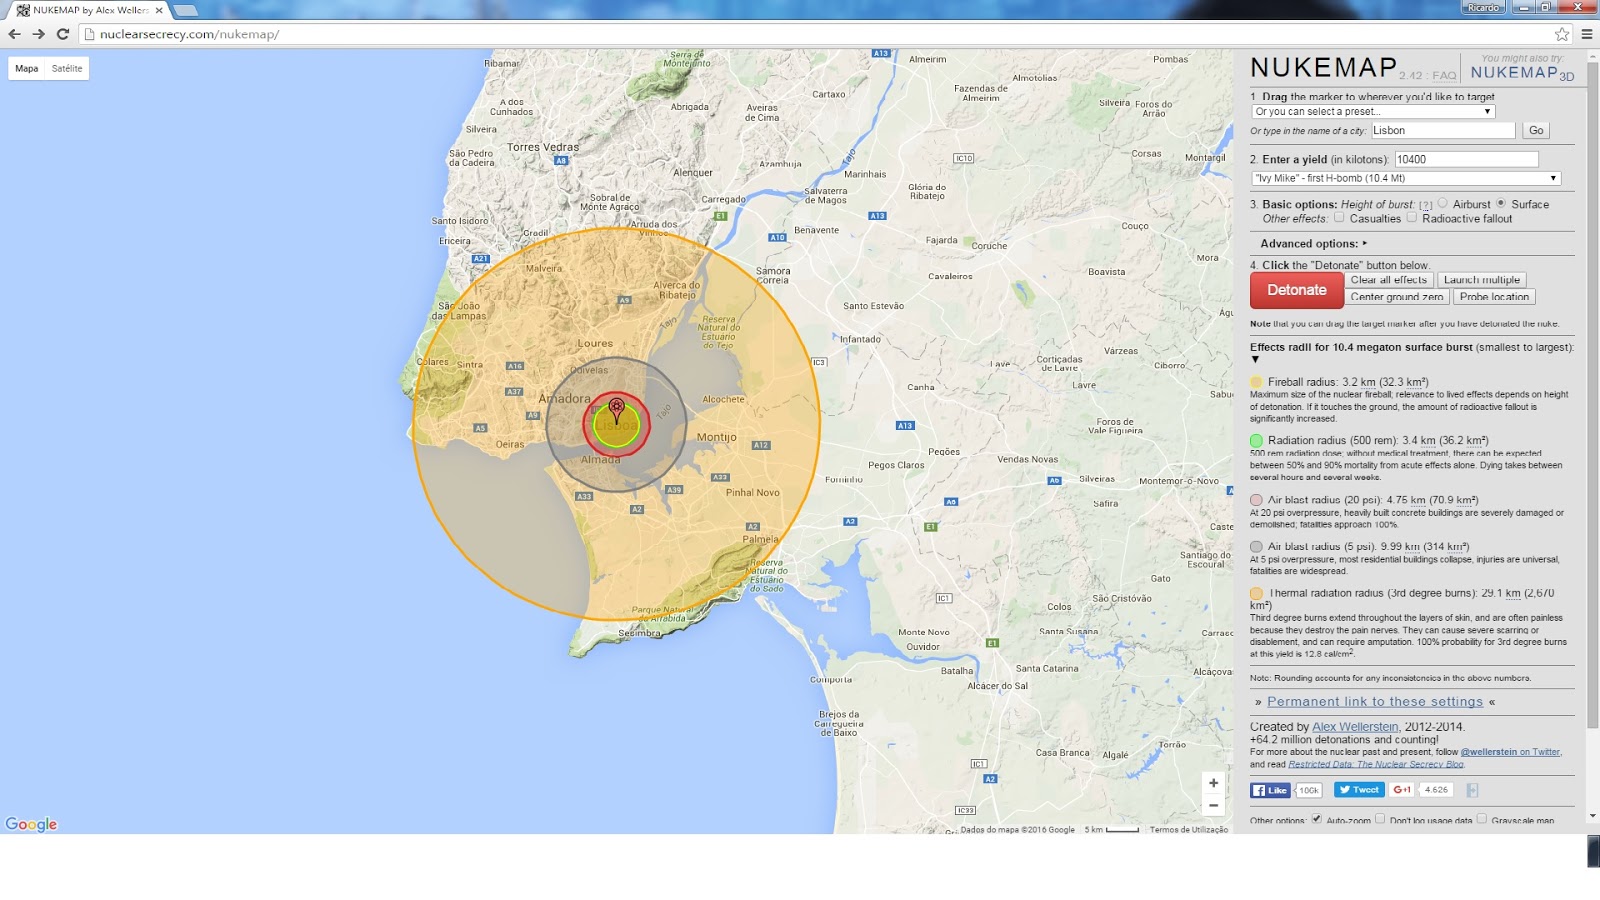Viewport: 1600px width, 900px height.
Task: Click the sidebar scrollbar up arrow
Action: click(x=1593, y=57)
